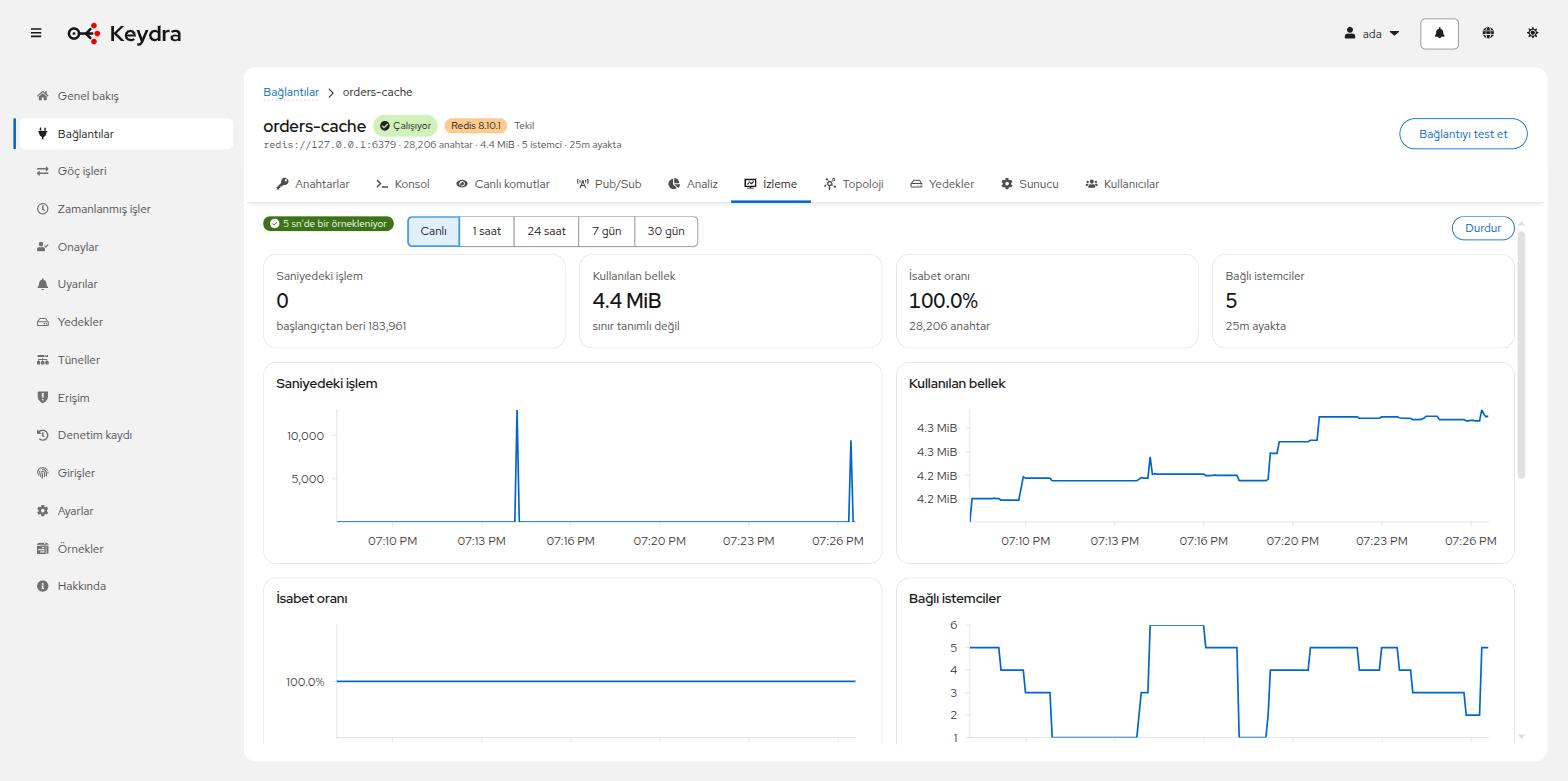1568x781 pixels.
Task: Click the Göç işleri arrows icon
Action: [42, 171]
